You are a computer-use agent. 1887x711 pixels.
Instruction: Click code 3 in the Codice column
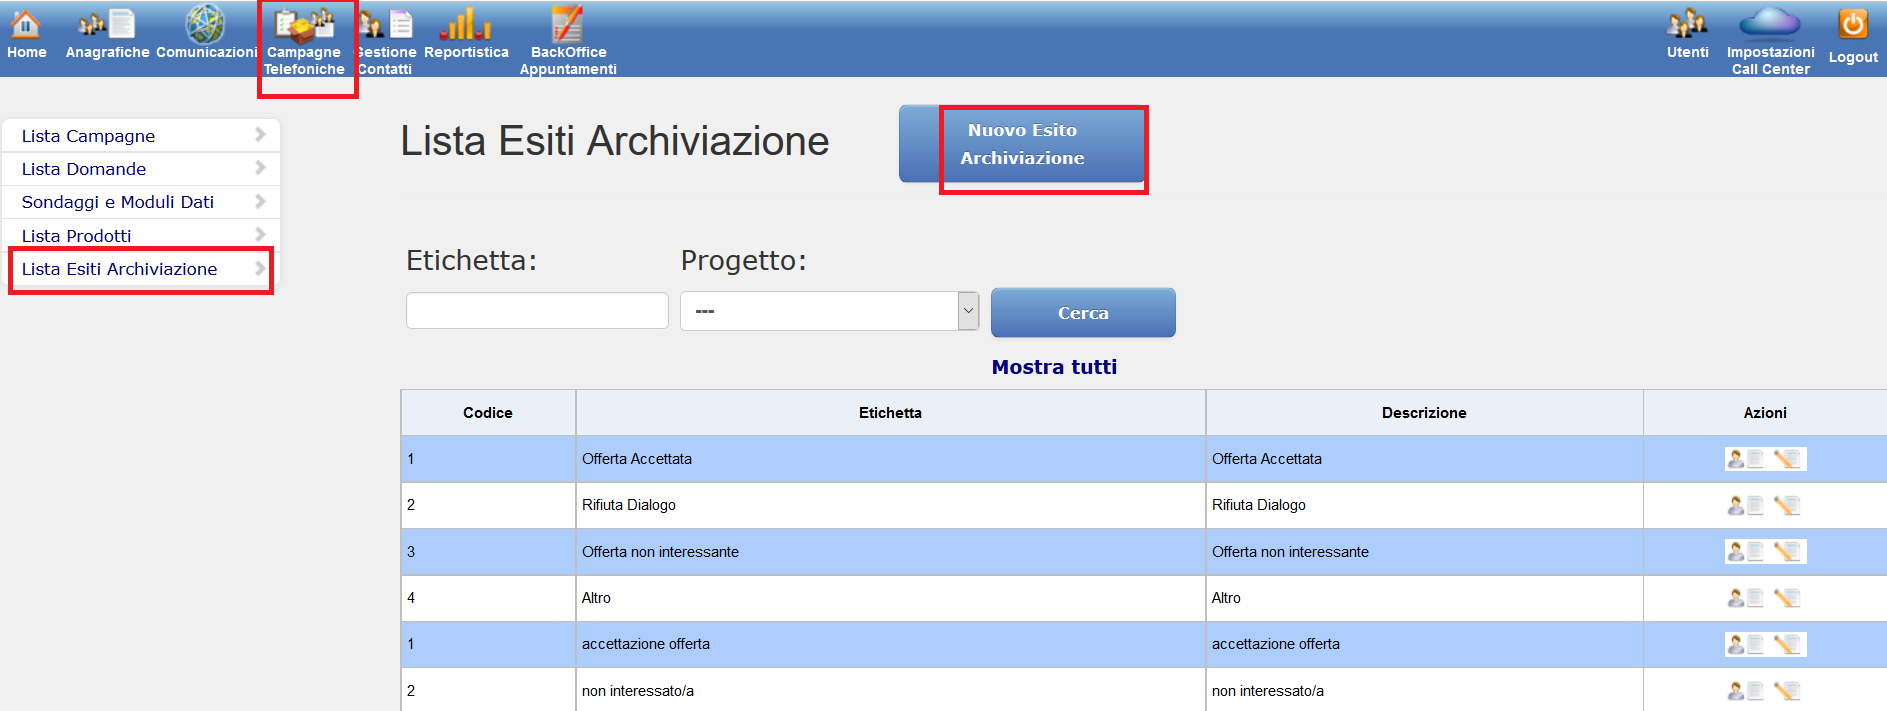[x=411, y=552]
